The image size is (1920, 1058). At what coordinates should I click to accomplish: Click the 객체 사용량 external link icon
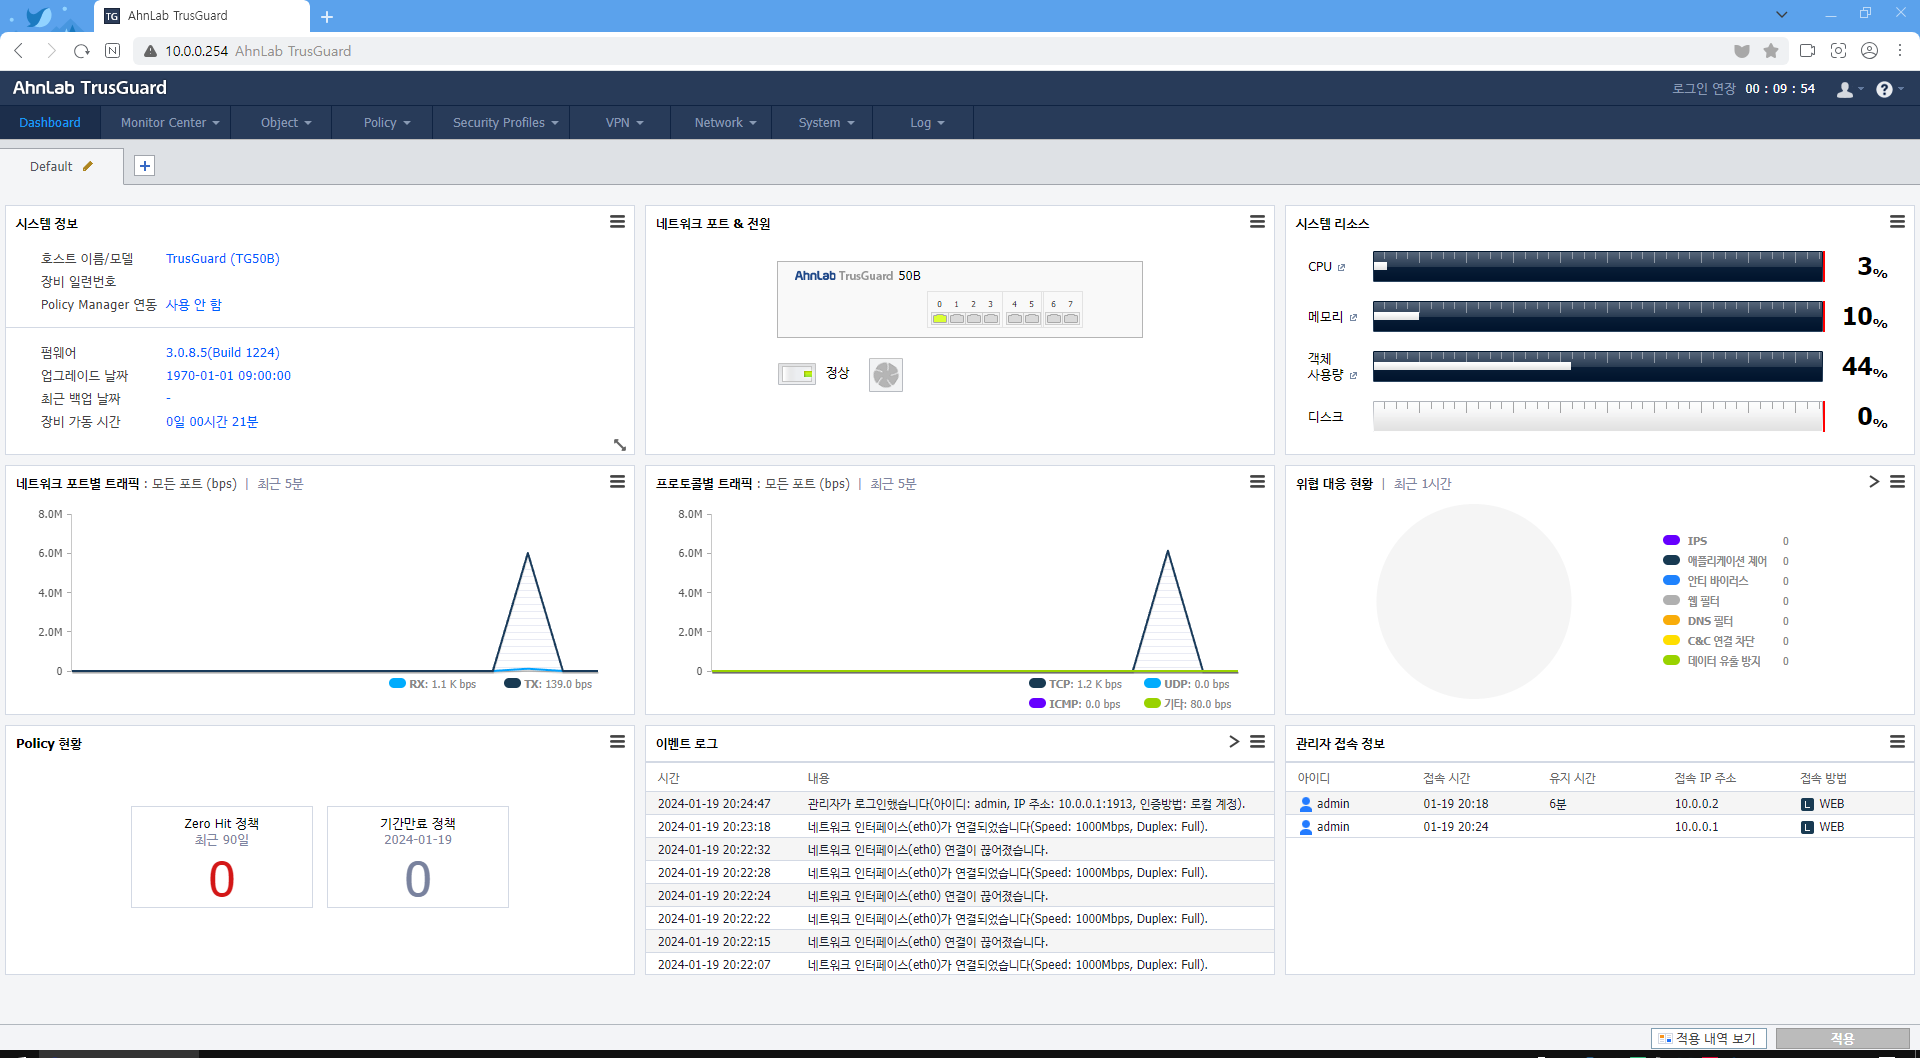[x=1353, y=375]
